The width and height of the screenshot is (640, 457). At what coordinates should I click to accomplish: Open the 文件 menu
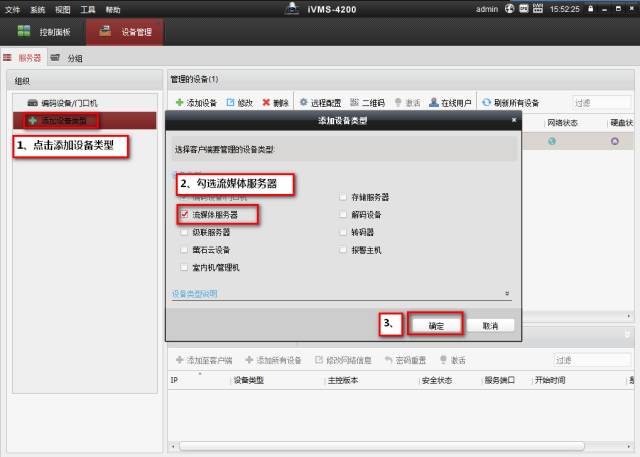coord(12,8)
